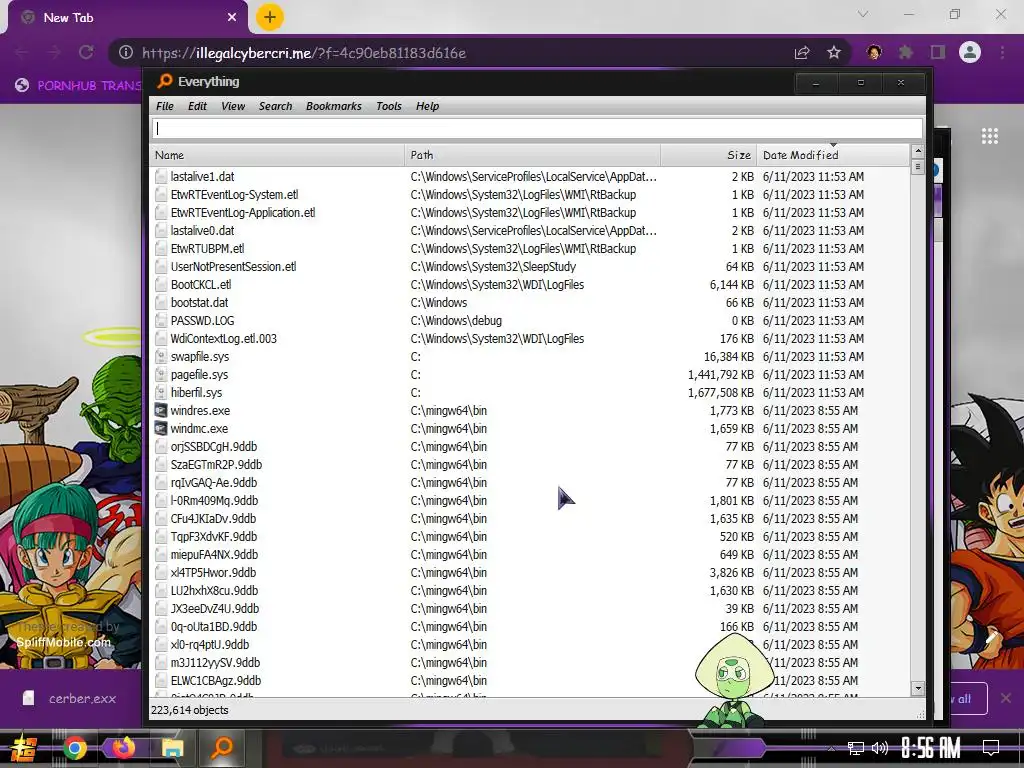Select the EtwRTEventLog-Application.etl row
Screen dimensions: 1024x768
530,212
